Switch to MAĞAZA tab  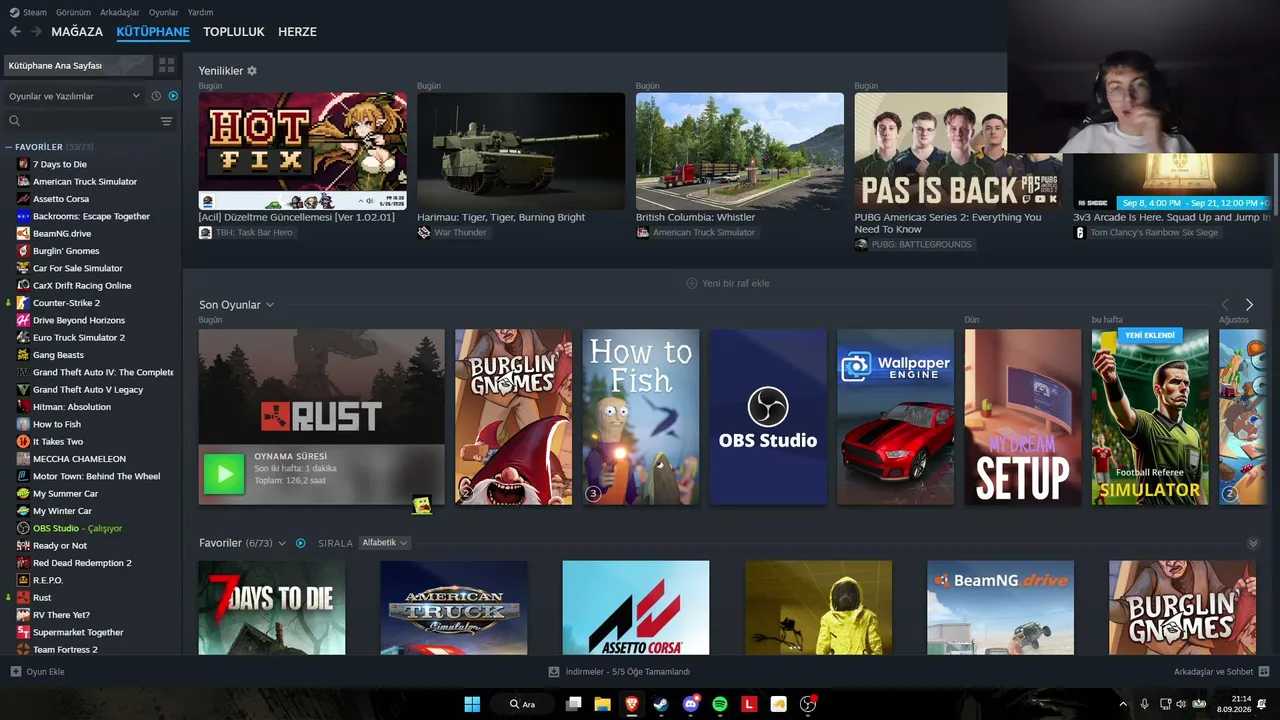(x=77, y=32)
